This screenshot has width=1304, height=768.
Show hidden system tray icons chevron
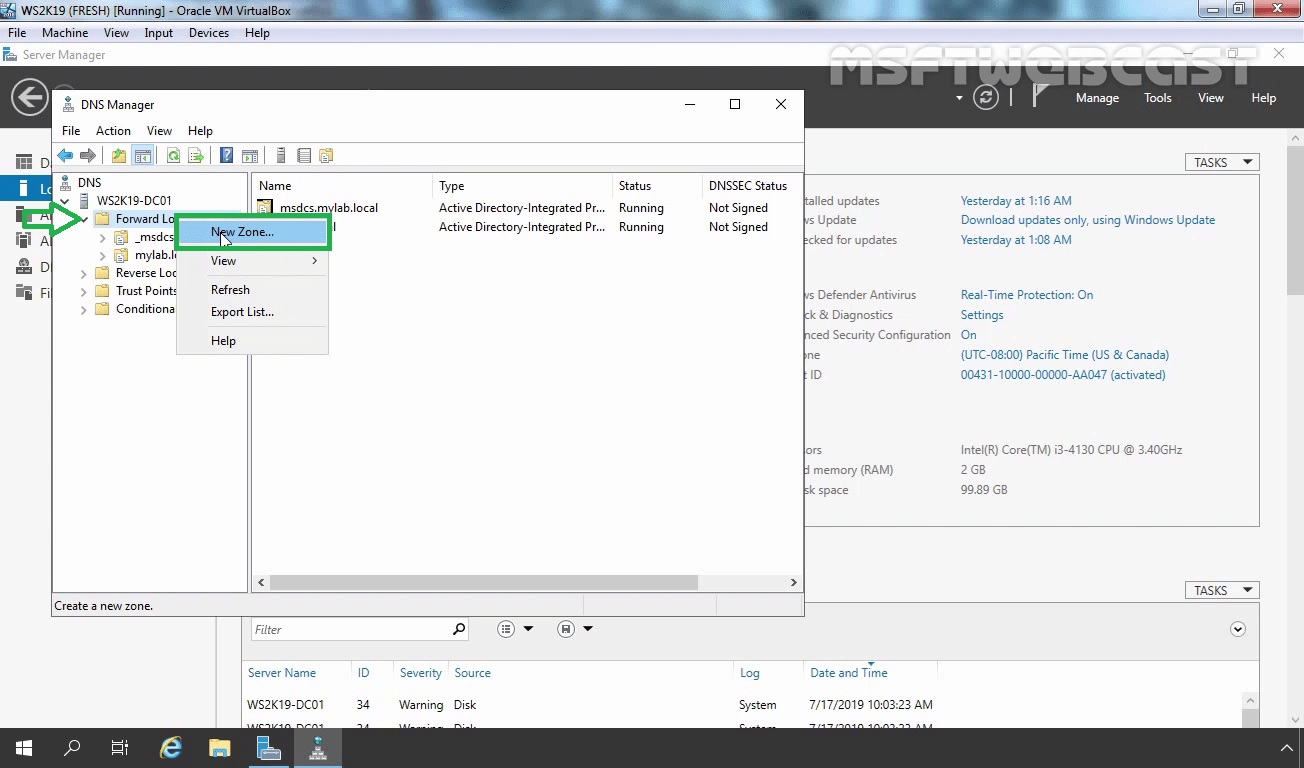1287,748
